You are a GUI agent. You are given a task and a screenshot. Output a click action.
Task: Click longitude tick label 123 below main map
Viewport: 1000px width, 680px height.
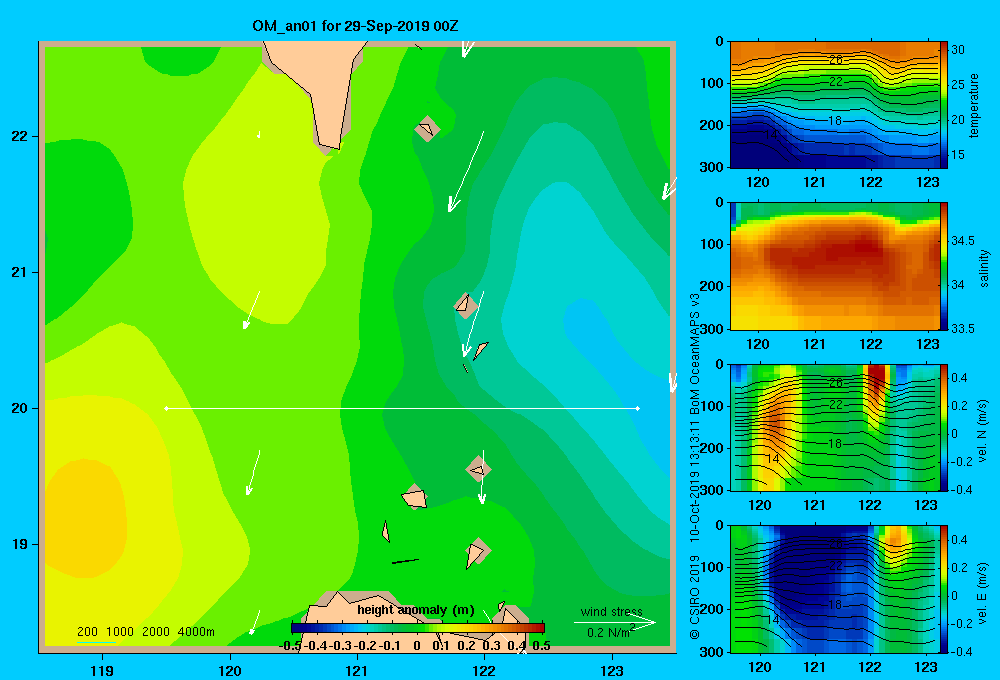click(612, 670)
